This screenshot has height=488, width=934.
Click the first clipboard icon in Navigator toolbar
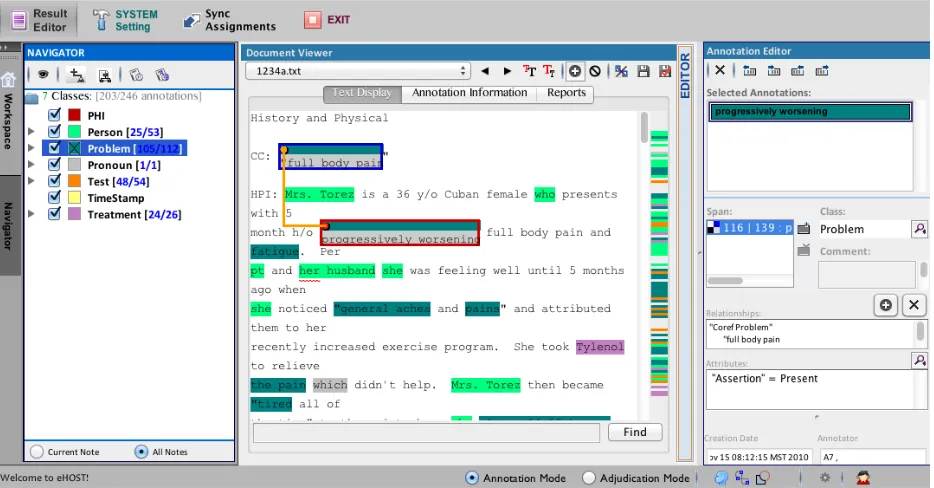(x=136, y=75)
